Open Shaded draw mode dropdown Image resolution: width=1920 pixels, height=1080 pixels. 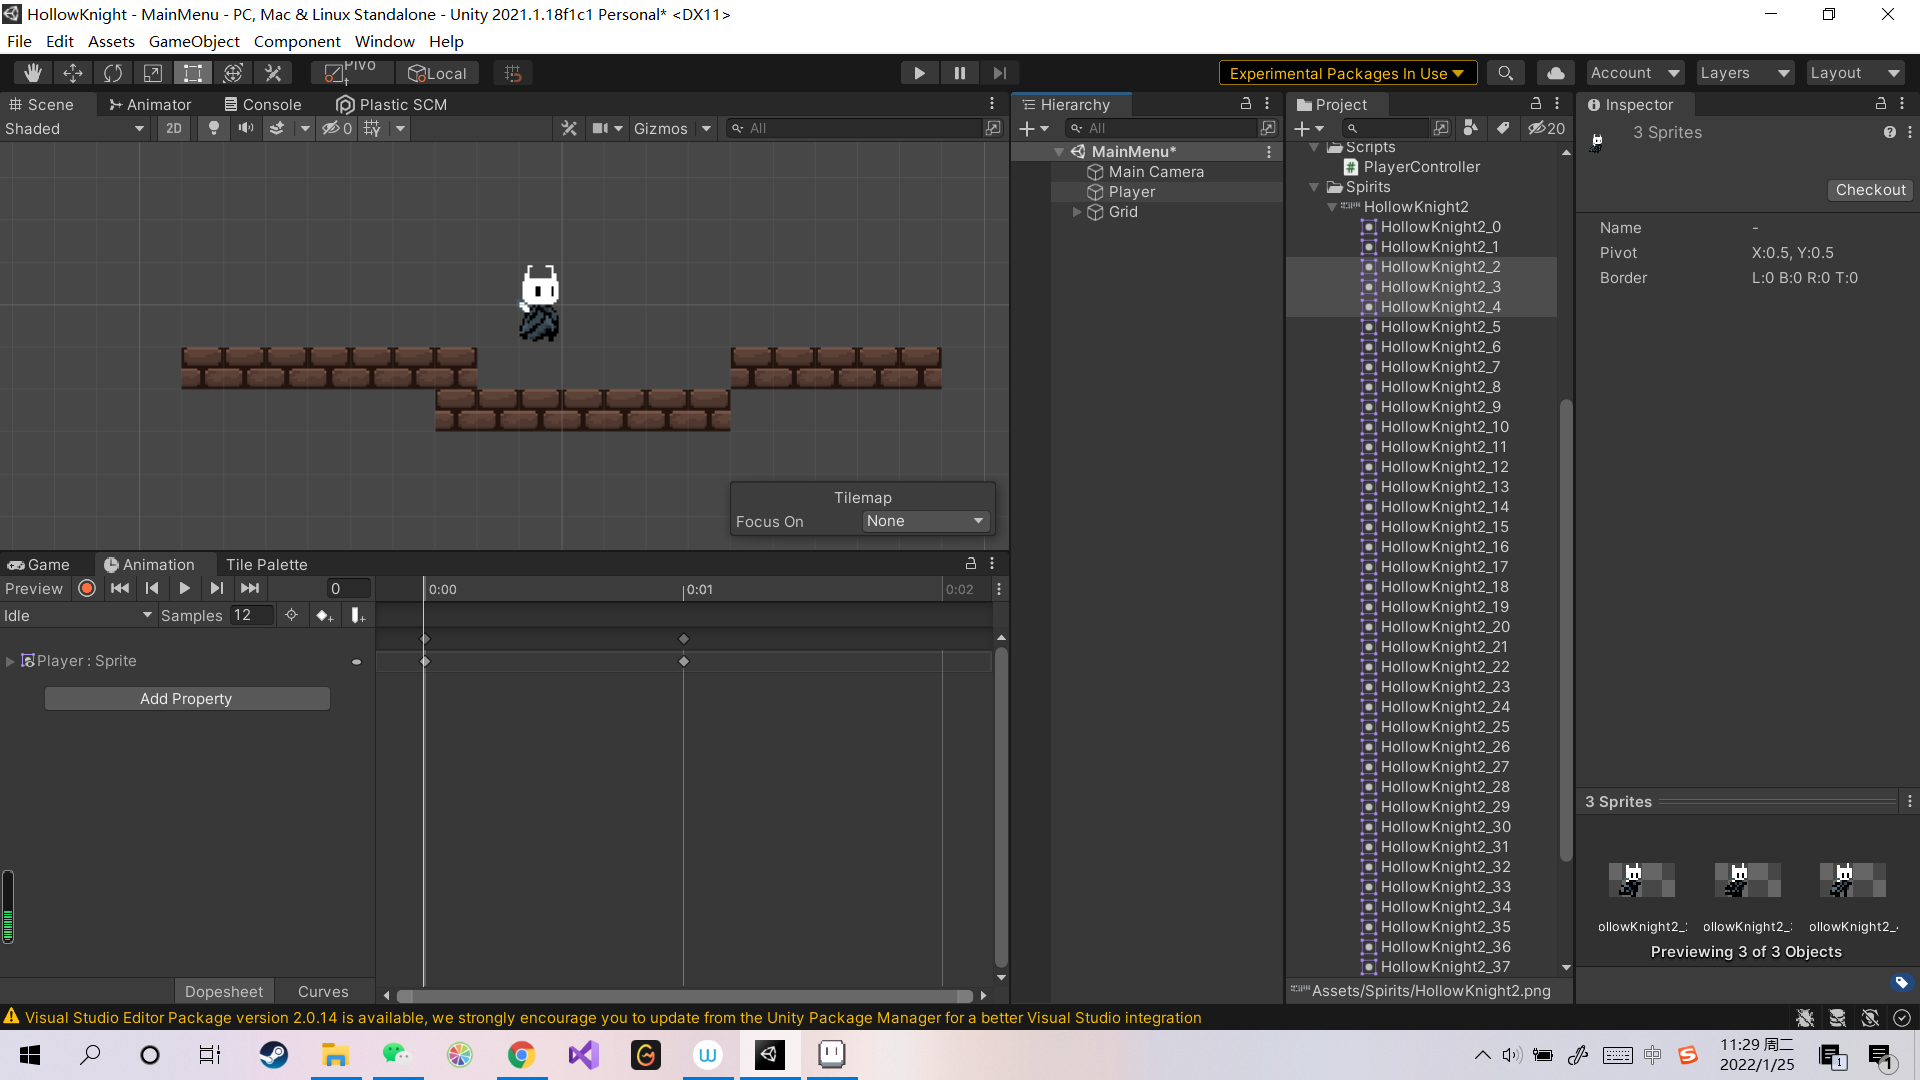(75, 128)
